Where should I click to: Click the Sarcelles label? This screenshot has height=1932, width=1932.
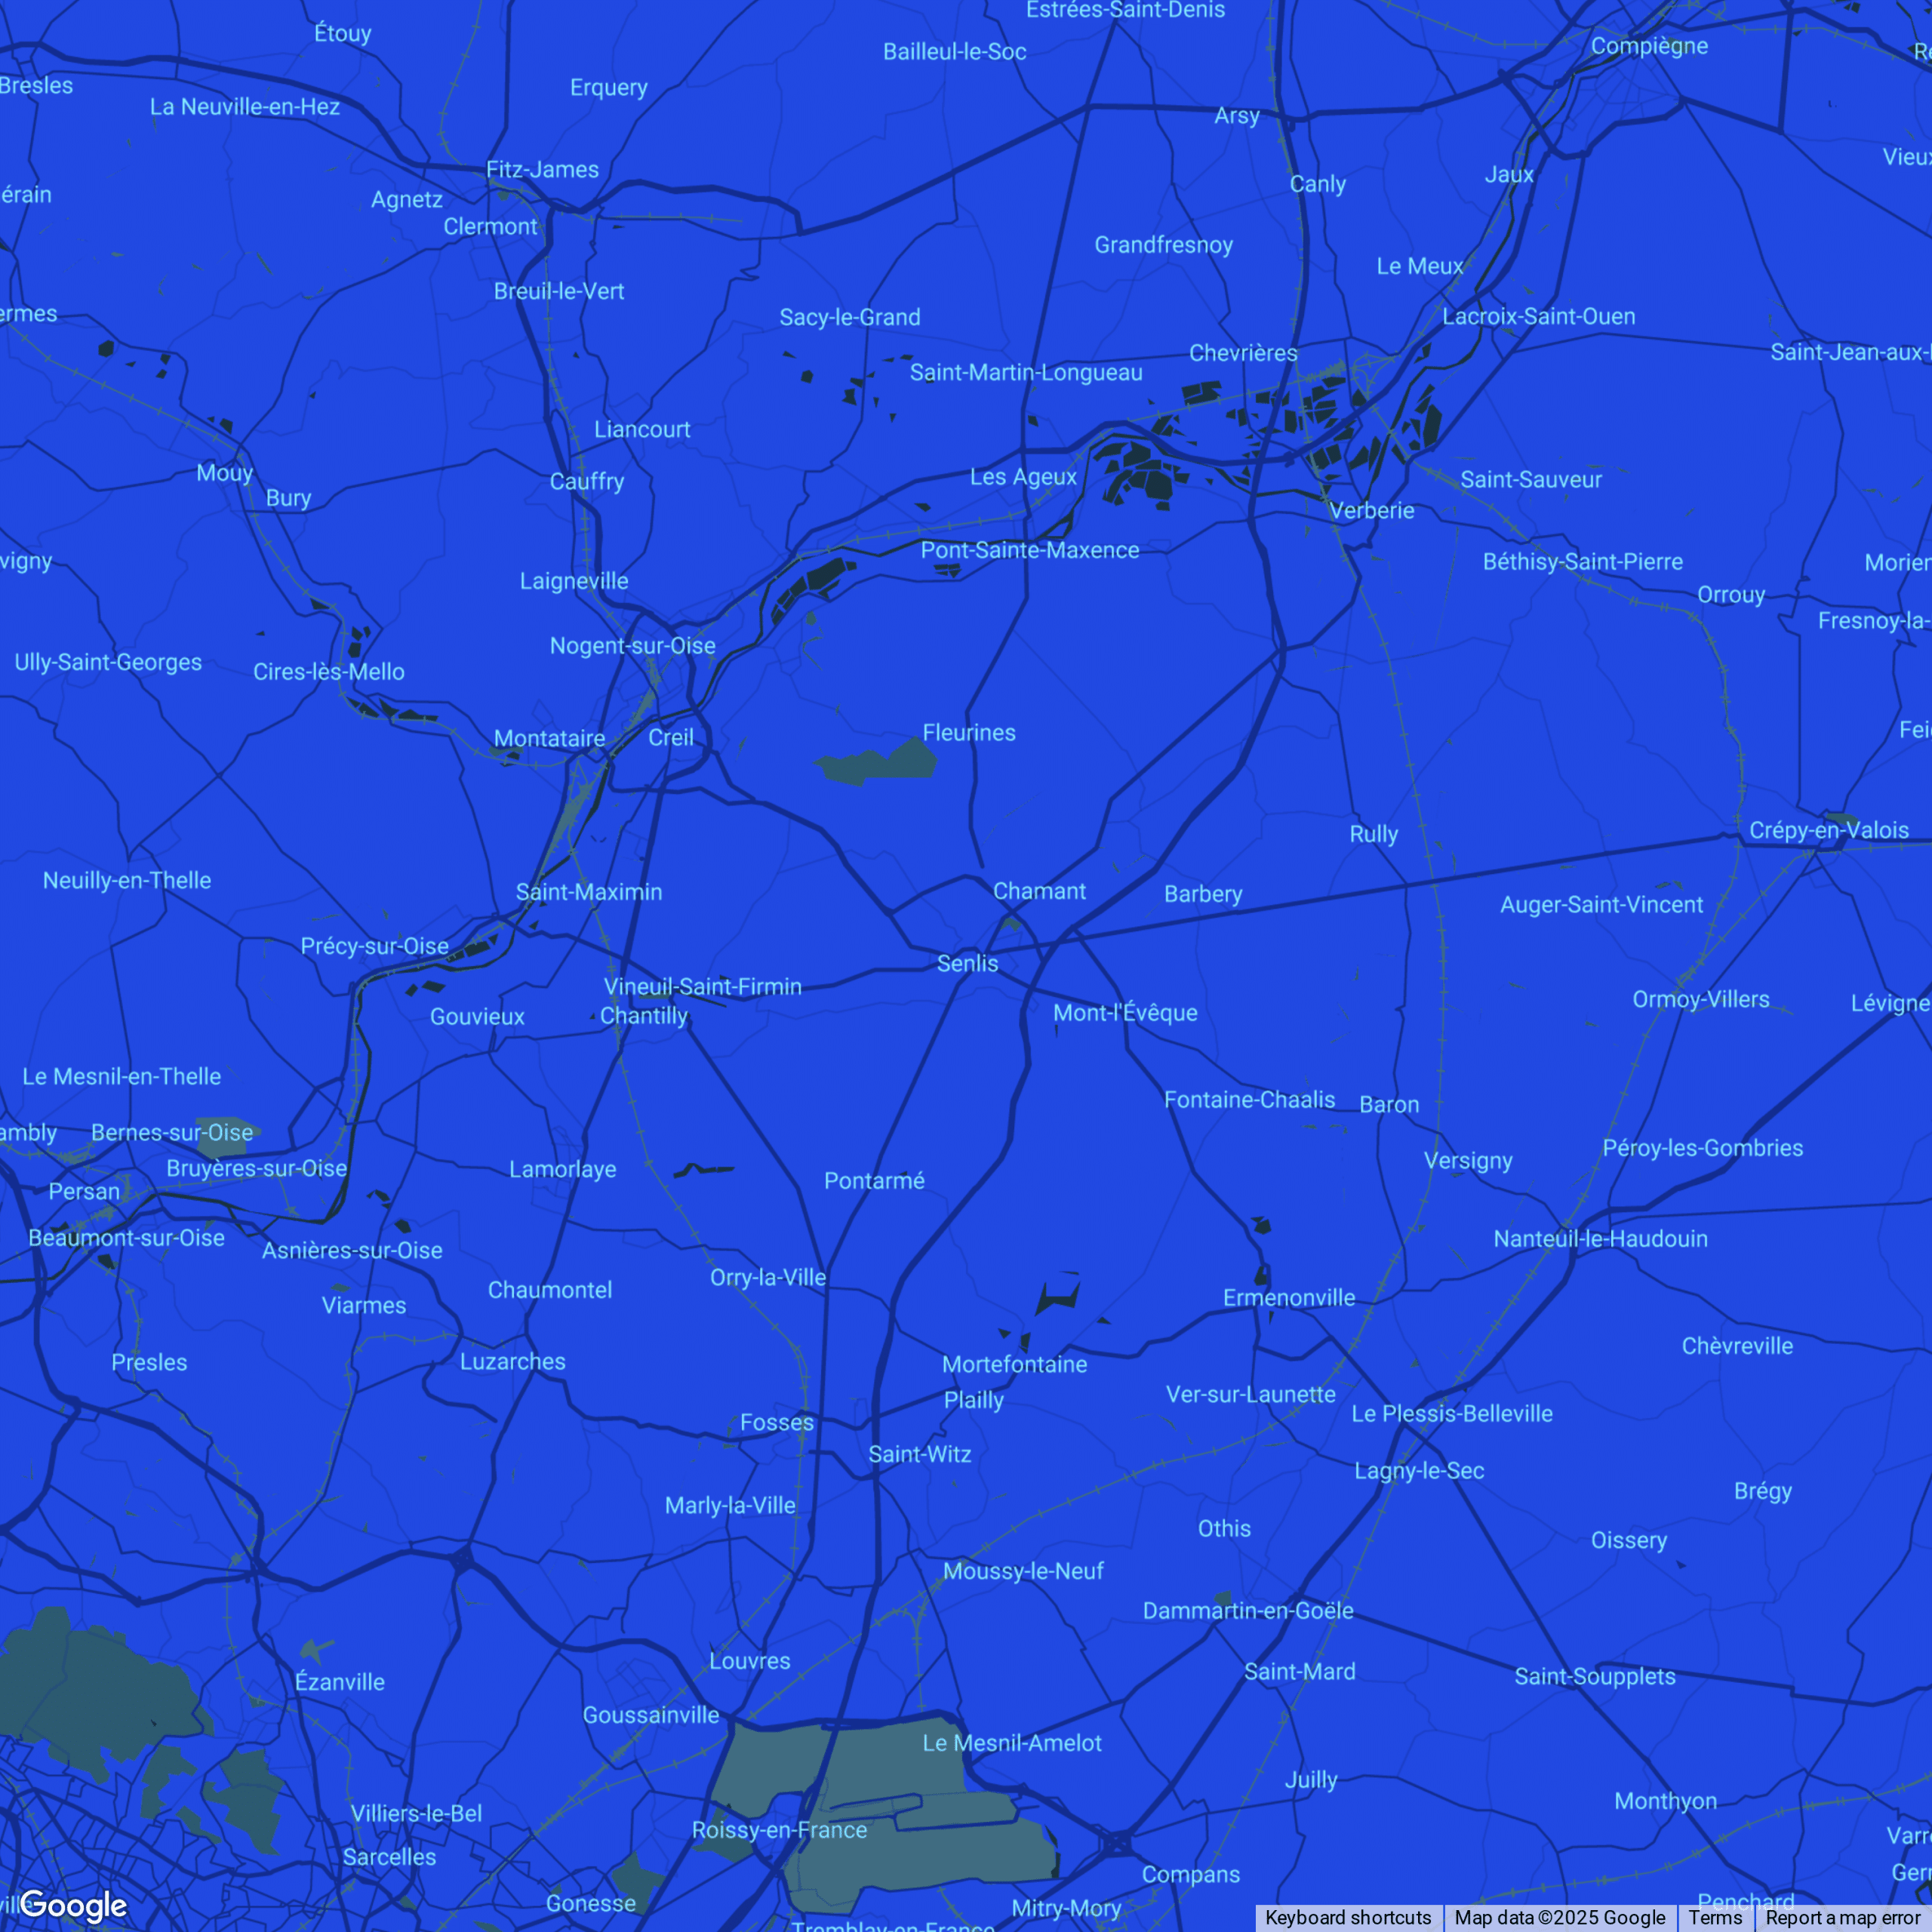coord(389,1857)
